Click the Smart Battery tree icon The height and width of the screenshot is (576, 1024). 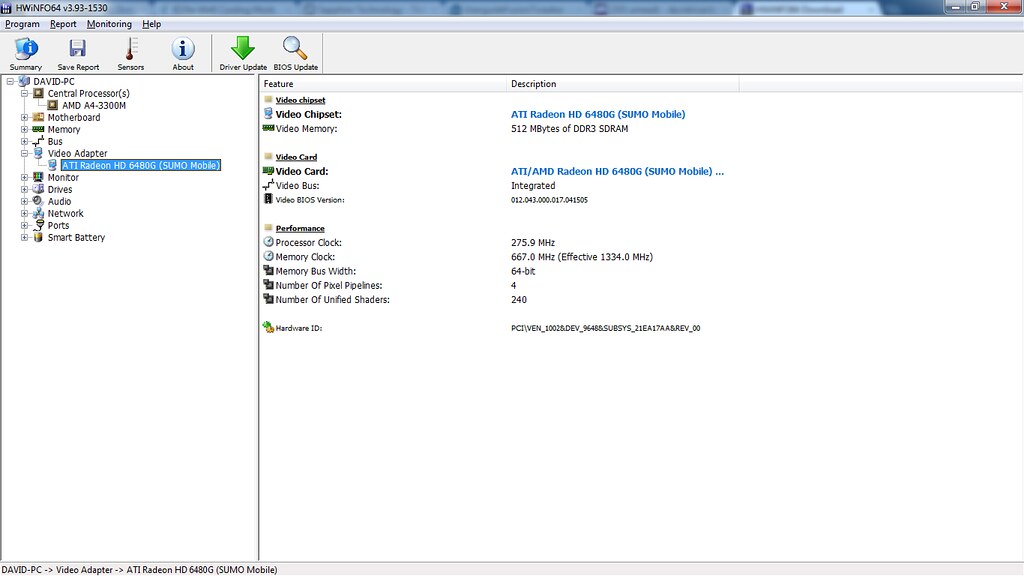pos(39,237)
